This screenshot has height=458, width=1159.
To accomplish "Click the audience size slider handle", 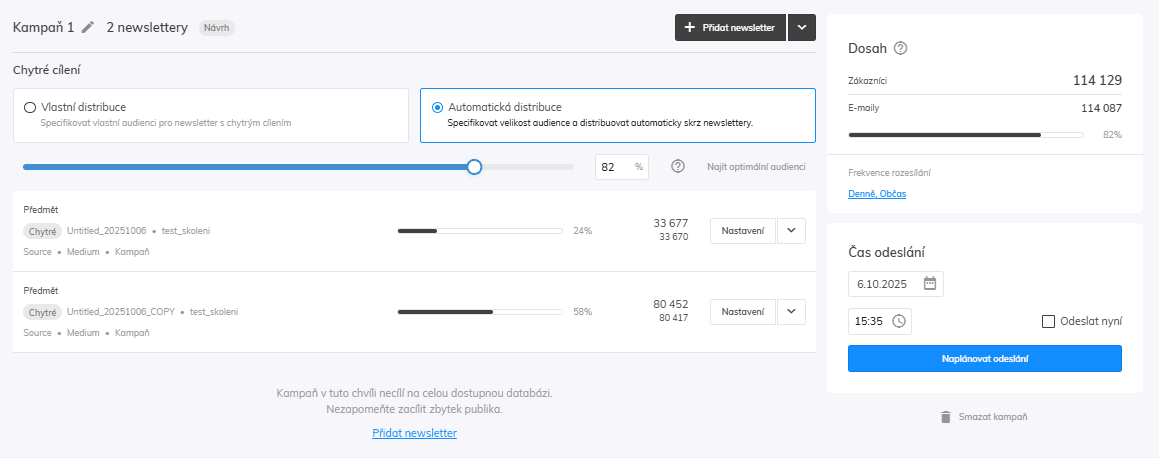I will (474, 167).
